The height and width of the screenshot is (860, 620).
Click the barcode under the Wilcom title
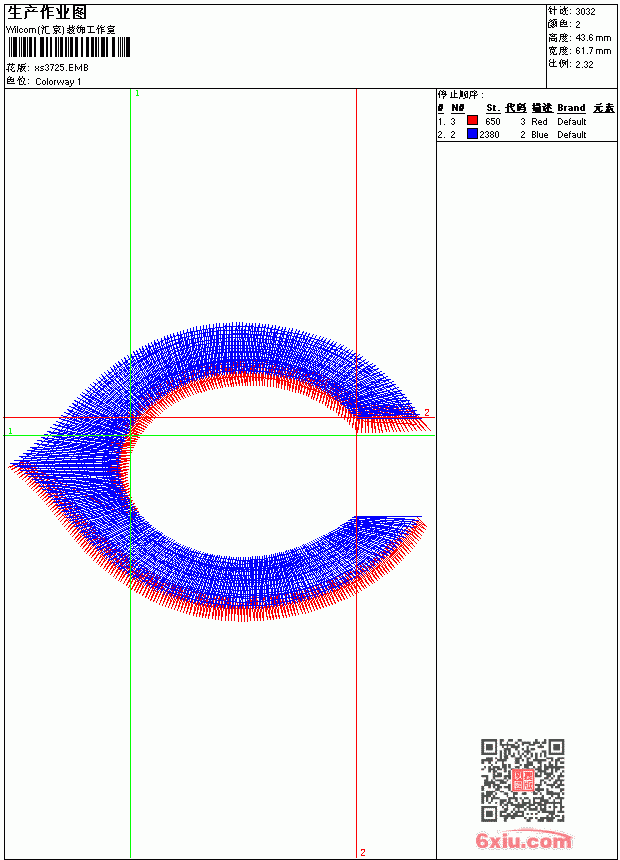pos(69,47)
